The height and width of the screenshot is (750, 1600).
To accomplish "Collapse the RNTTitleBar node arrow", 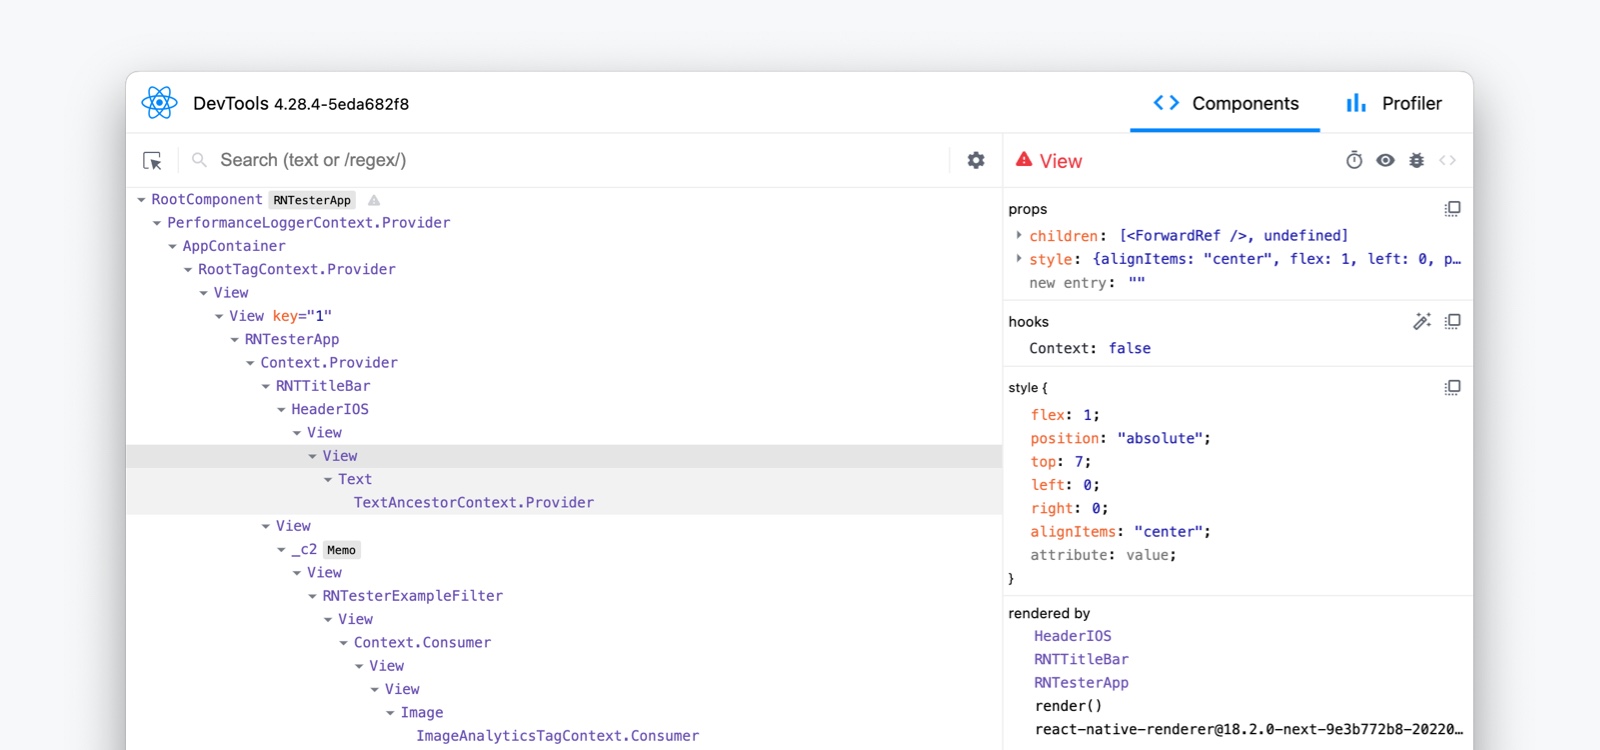I will (x=266, y=386).
